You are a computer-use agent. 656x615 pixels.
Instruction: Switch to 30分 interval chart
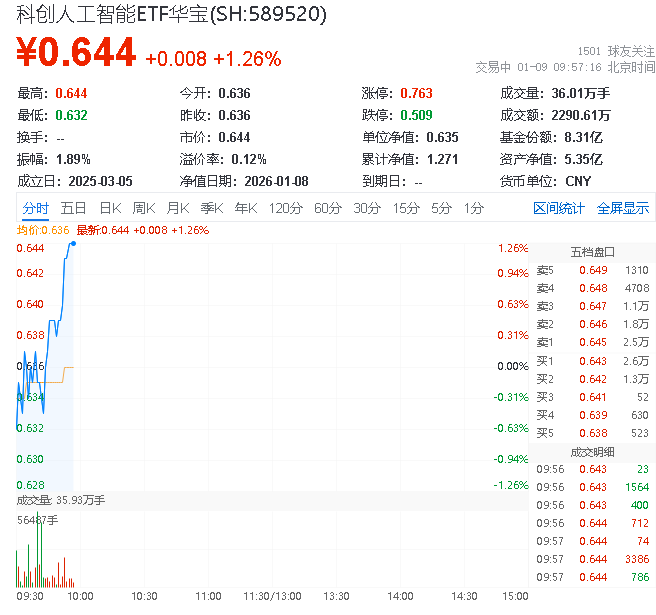[x=367, y=208]
